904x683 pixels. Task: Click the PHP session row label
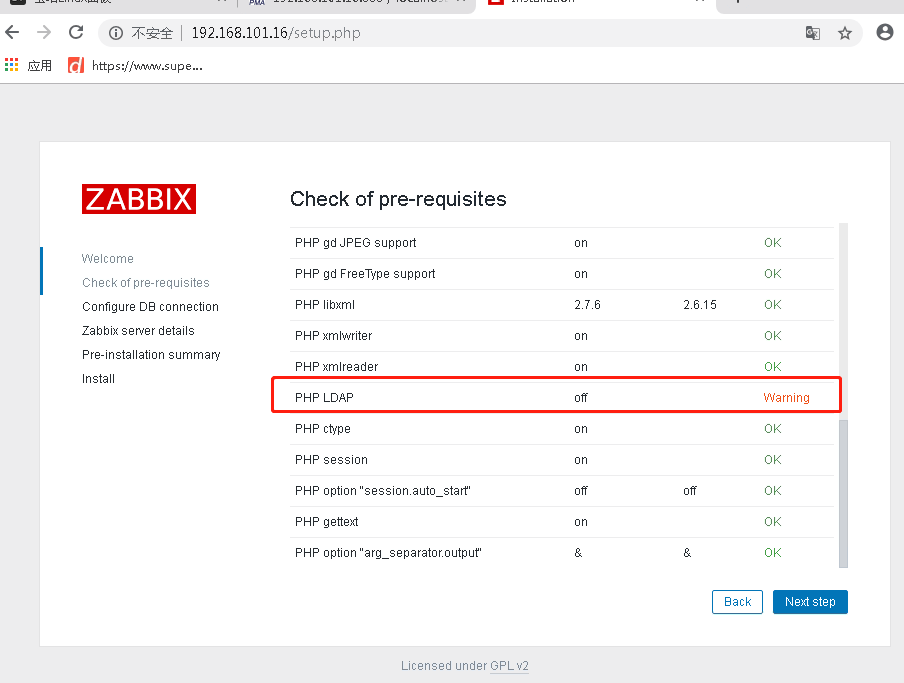(331, 460)
